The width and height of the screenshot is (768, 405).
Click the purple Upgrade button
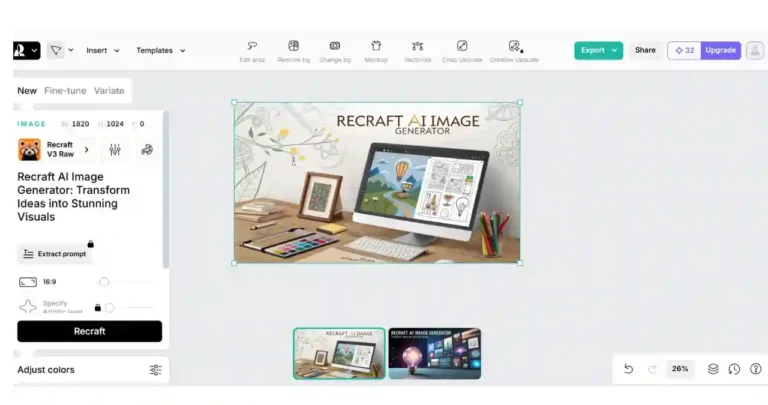click(x=720, y=50)
